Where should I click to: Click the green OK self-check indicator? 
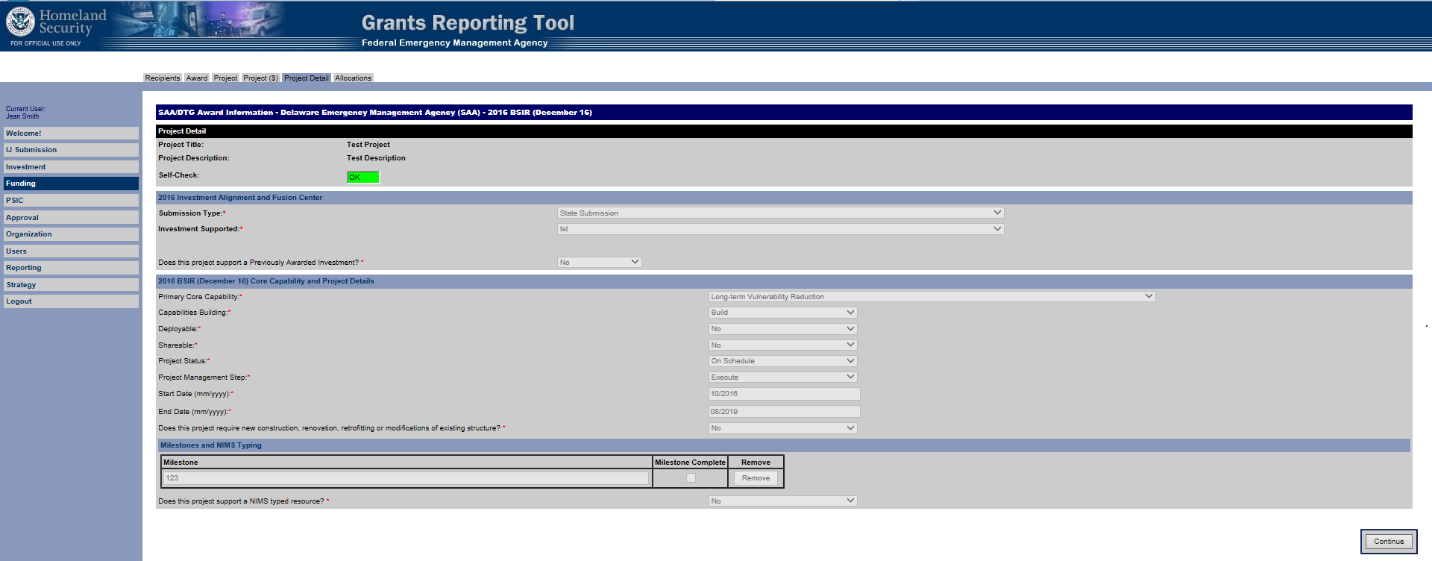[363, 177]
